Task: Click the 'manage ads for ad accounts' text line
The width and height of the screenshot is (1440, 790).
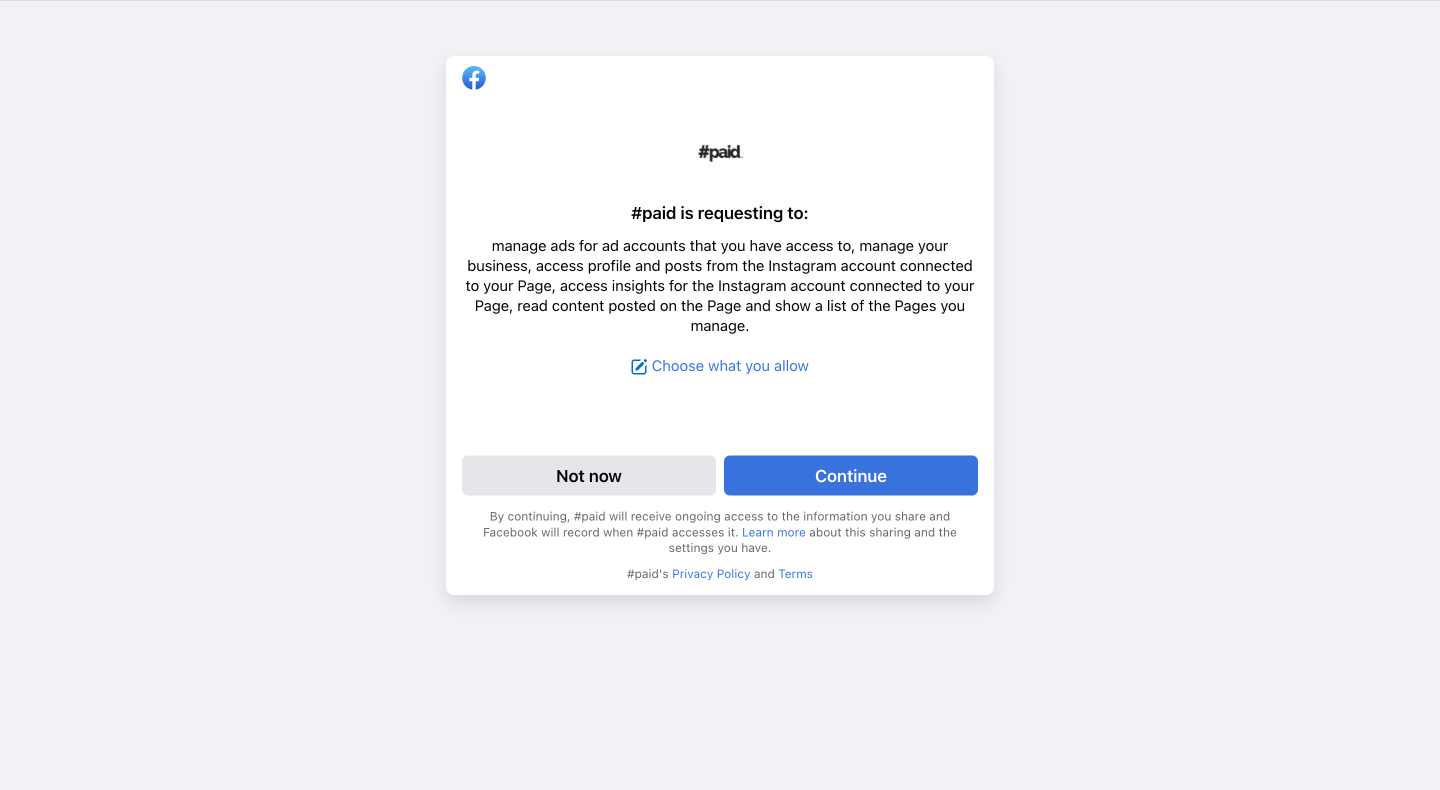Action: [x=720, y=246]
